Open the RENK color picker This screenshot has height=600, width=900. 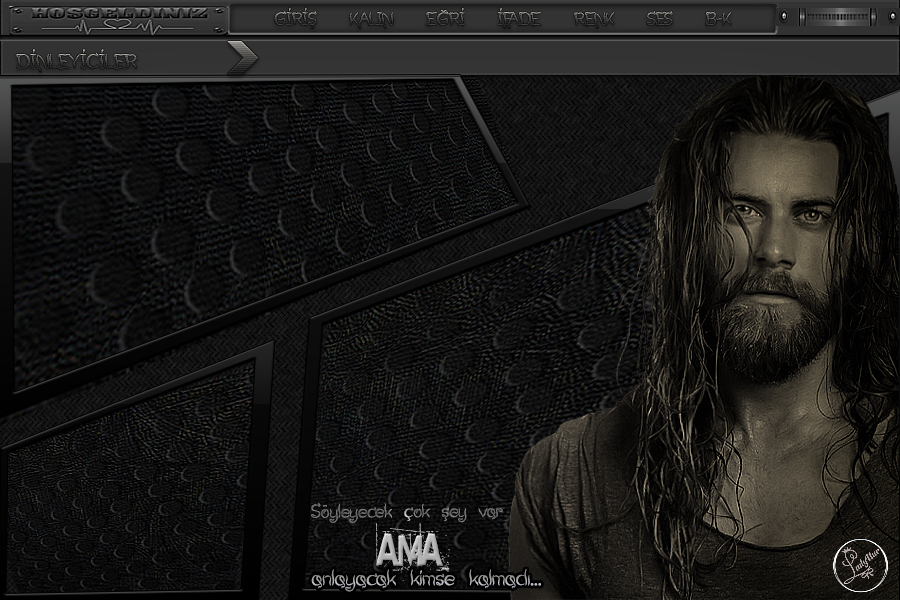594,19
